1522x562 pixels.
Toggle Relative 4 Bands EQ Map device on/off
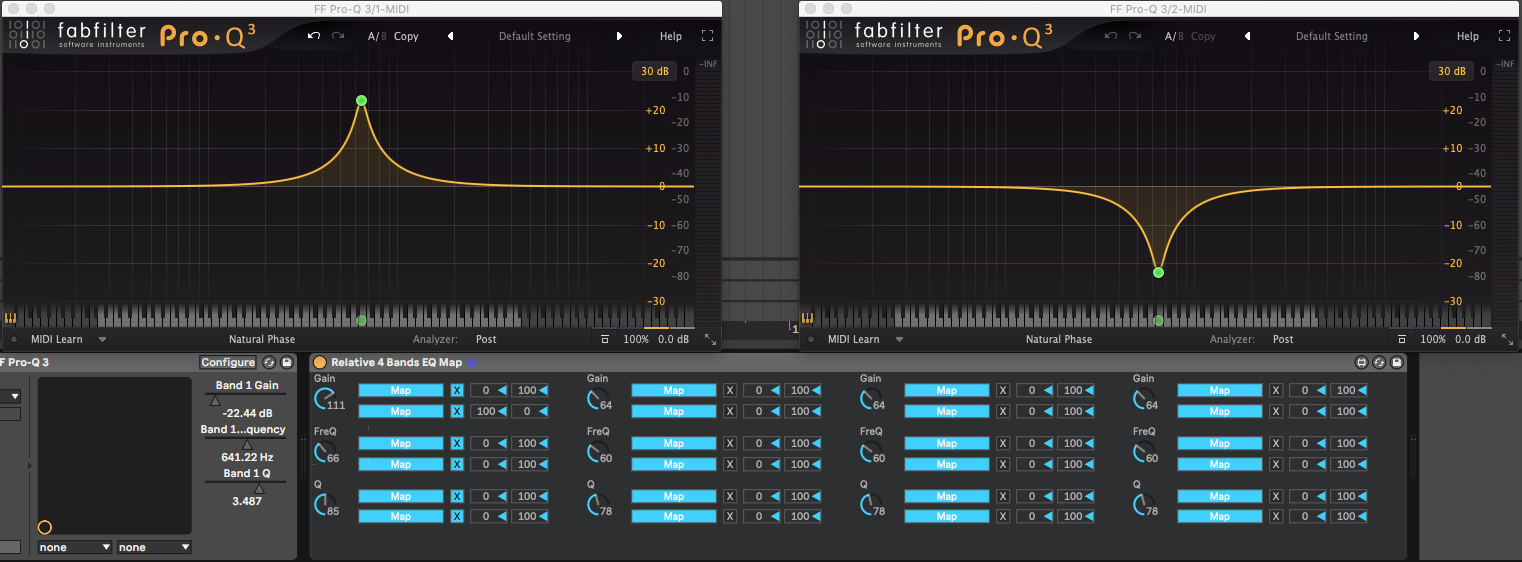[320, 362]
